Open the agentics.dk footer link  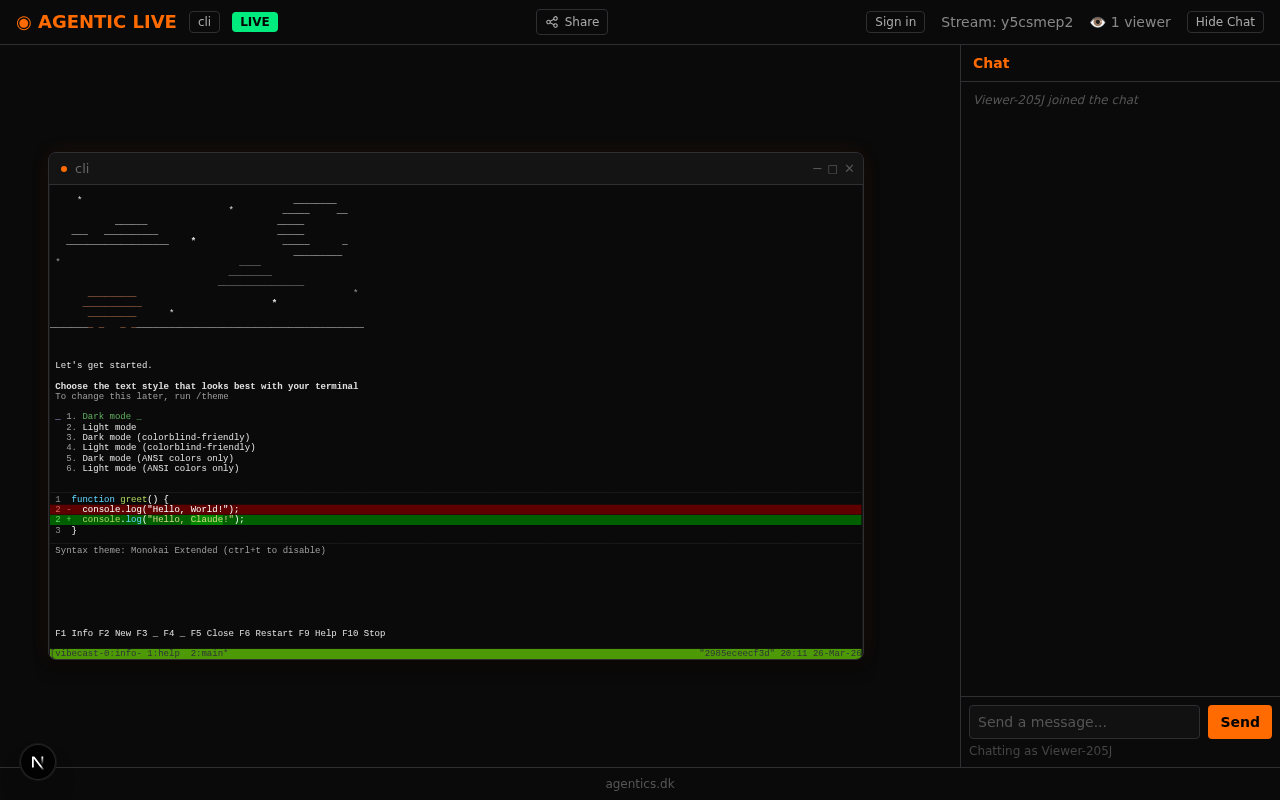point(640,784)
